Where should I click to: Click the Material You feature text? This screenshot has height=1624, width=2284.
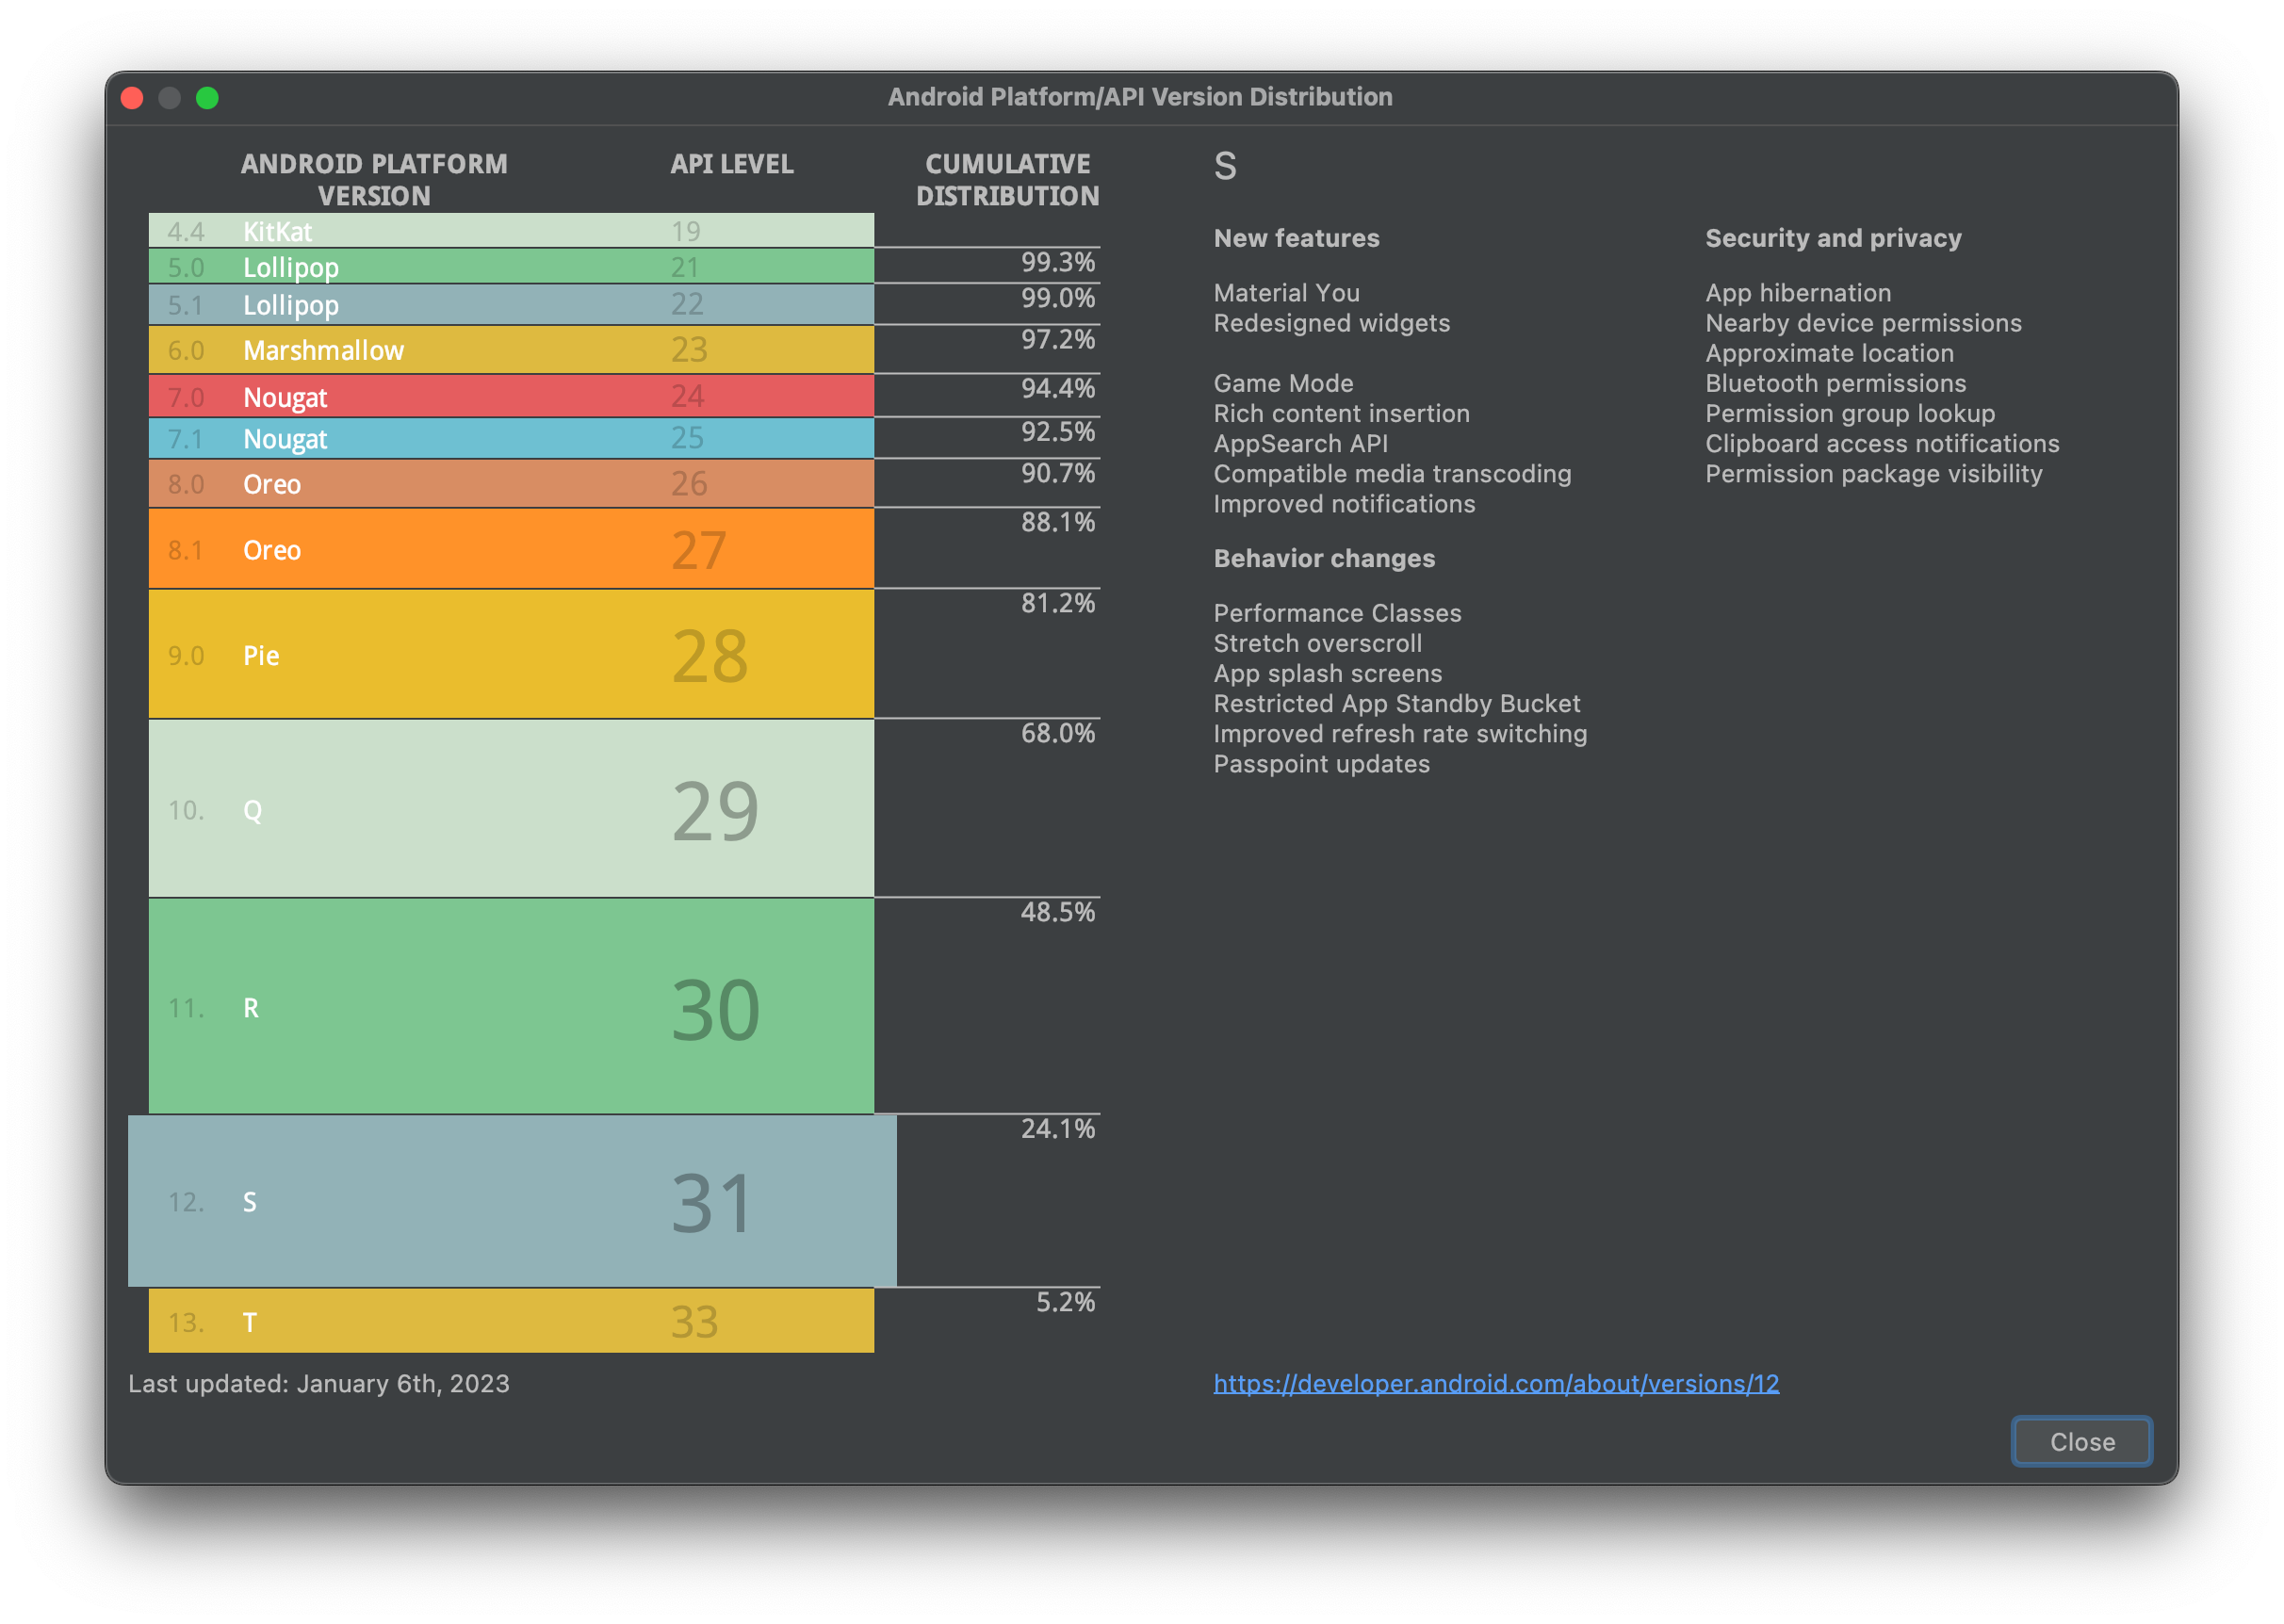(1286, 293)
